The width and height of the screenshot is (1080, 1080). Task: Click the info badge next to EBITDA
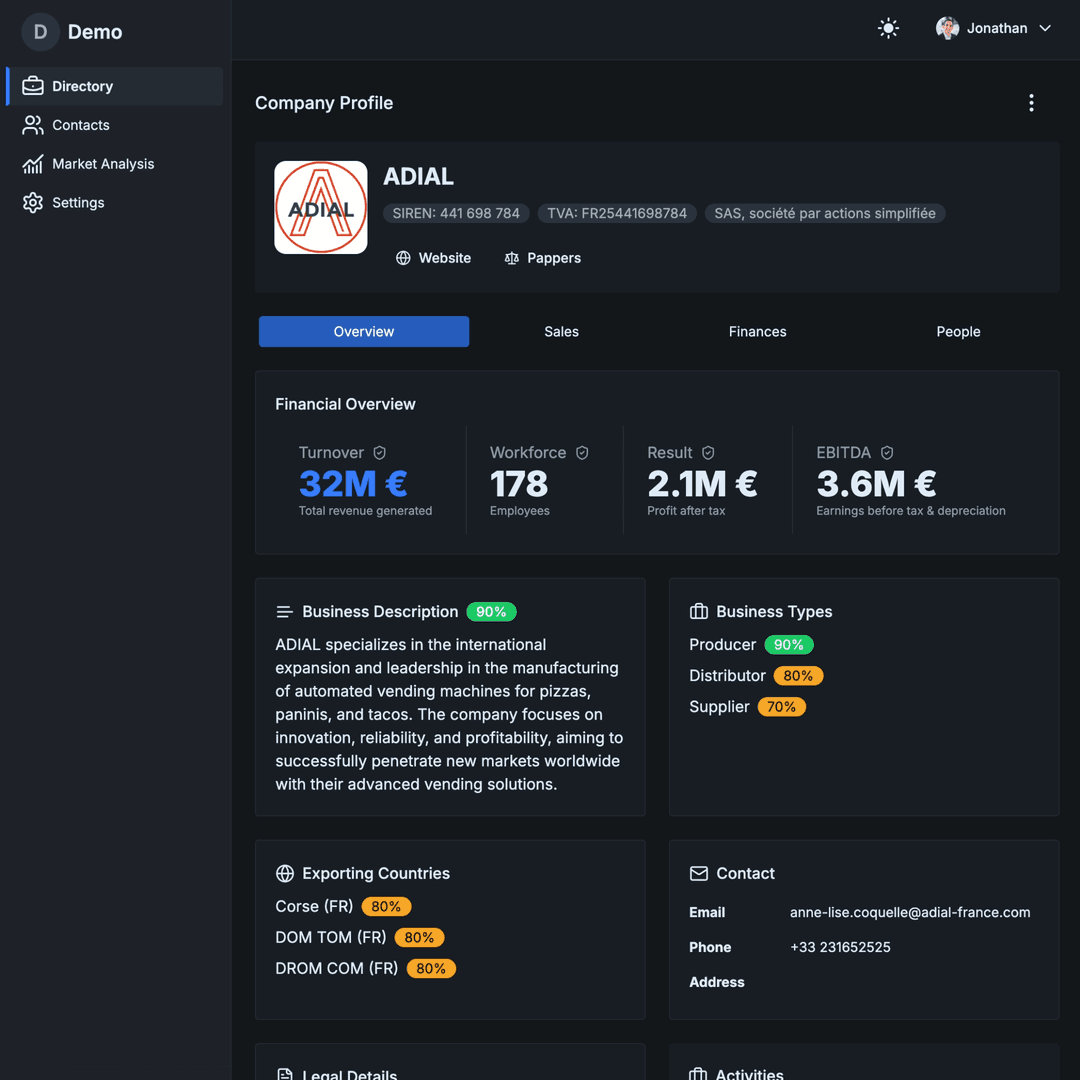pos(886,452)
